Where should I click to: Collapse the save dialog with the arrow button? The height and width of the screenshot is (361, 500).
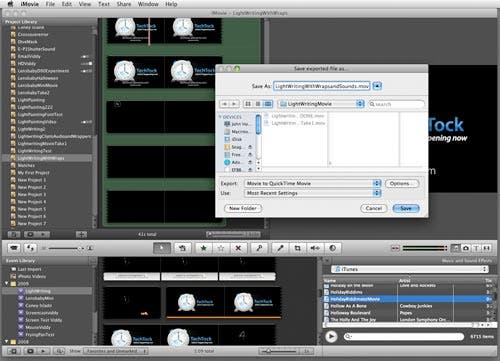(377, 86)
